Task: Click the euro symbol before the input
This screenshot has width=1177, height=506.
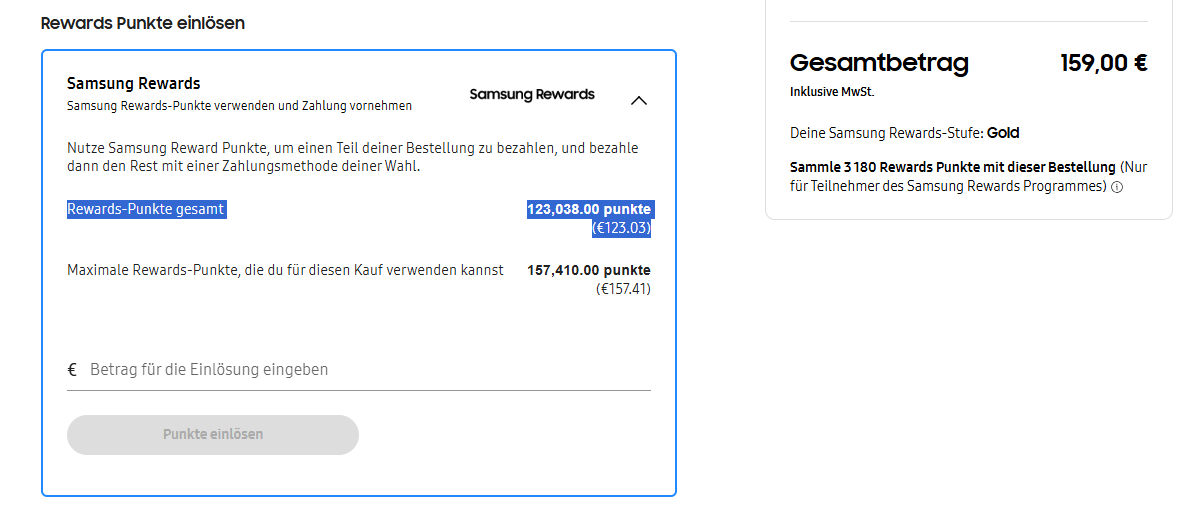Action: point(72,370)
